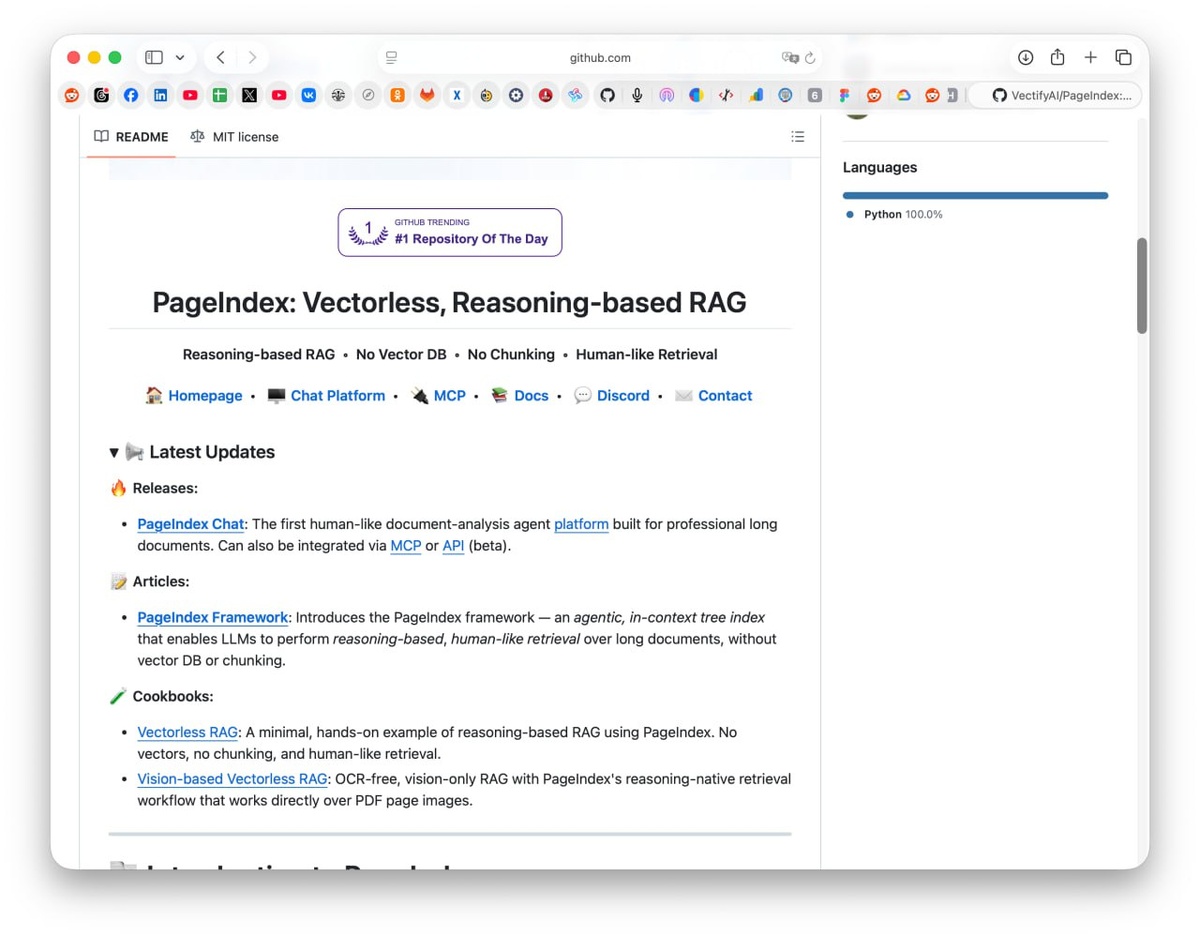Open the X (Twitter) pinned tab
Viewport: 1200px width, 936px height.
pyautogui.click(x=249, y=95)
